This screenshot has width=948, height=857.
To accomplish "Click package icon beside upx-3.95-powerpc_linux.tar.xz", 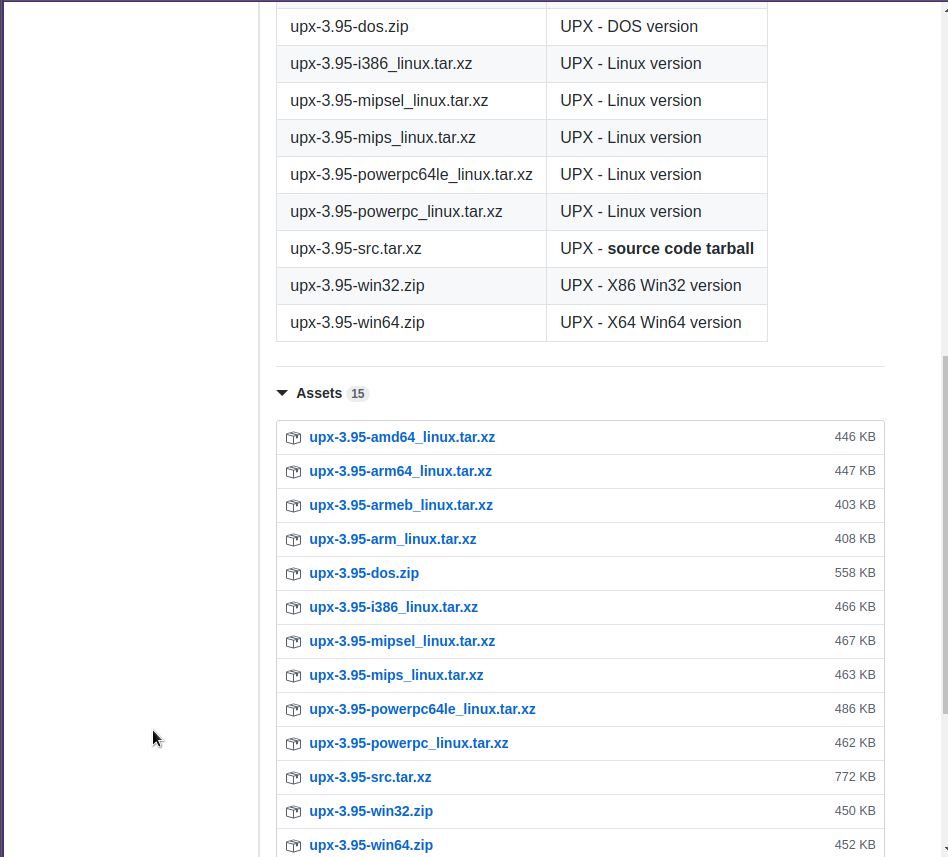I will click(293, 743).
